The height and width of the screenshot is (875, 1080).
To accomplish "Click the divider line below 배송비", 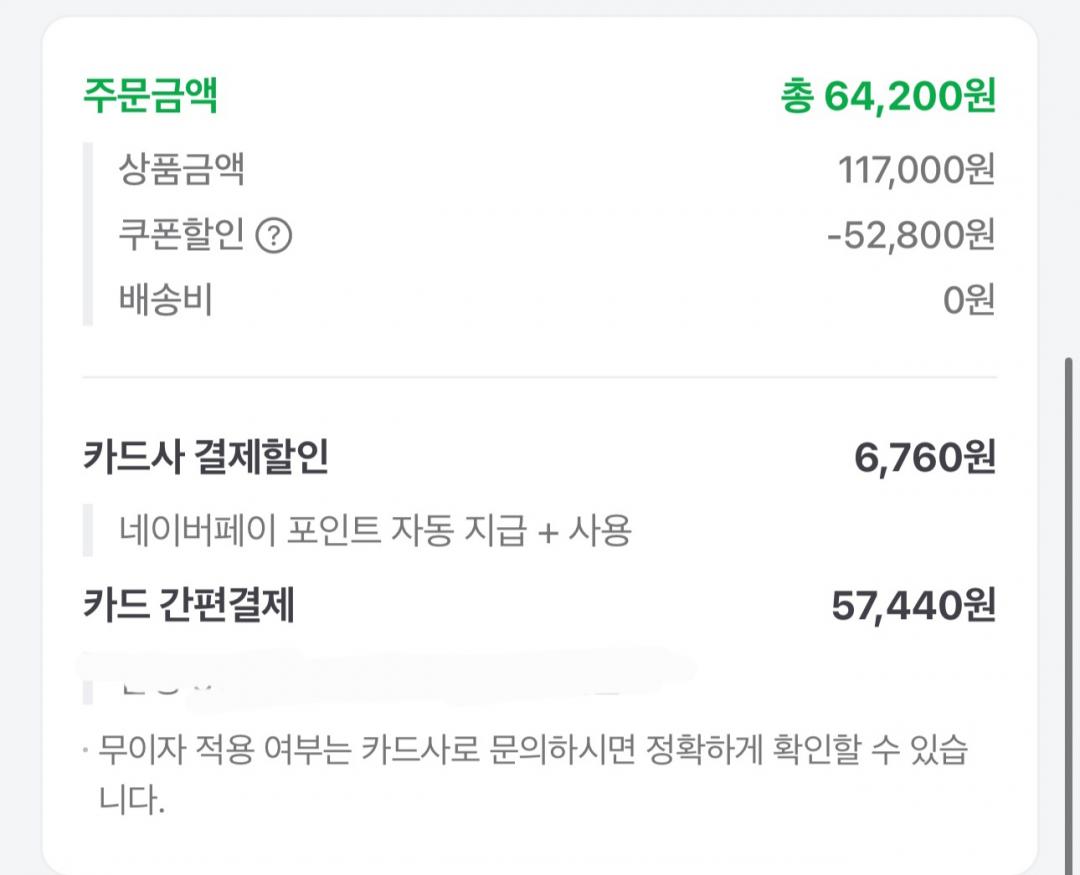I will click(x=540, y=378).
